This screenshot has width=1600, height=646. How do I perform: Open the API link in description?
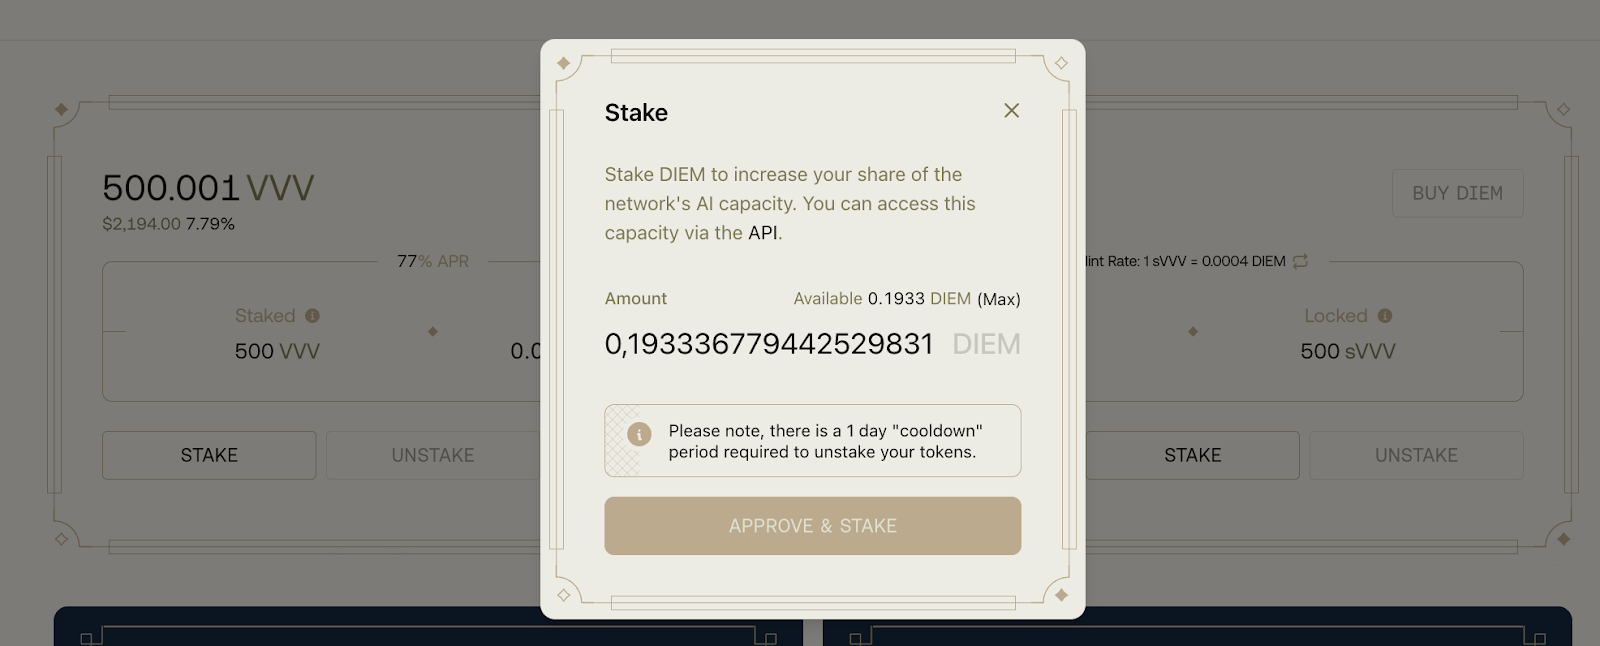pos(763,233)
